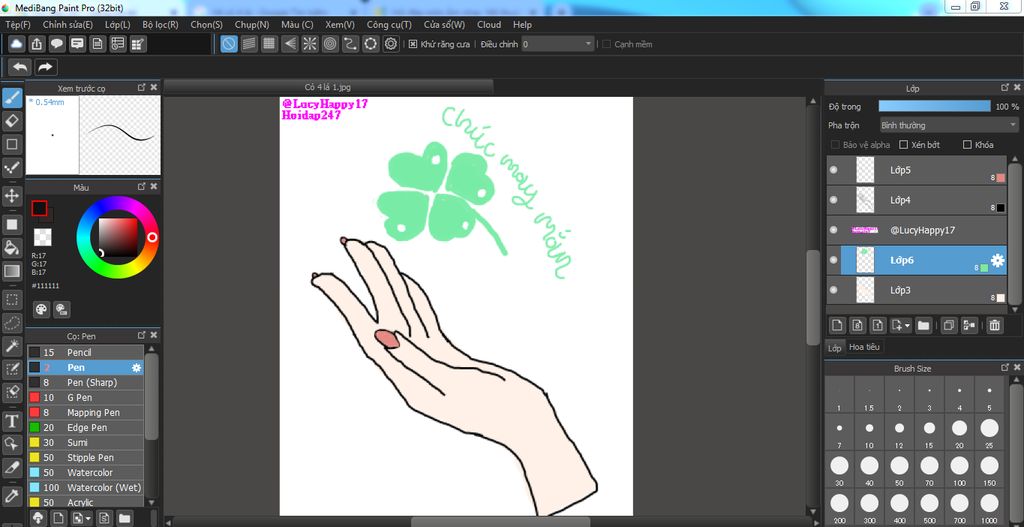Open the Lớp(L) menu
Image resolution: width=1024 pixels, height=527 pixels.
pyautogui.click(x=118, y=25)
